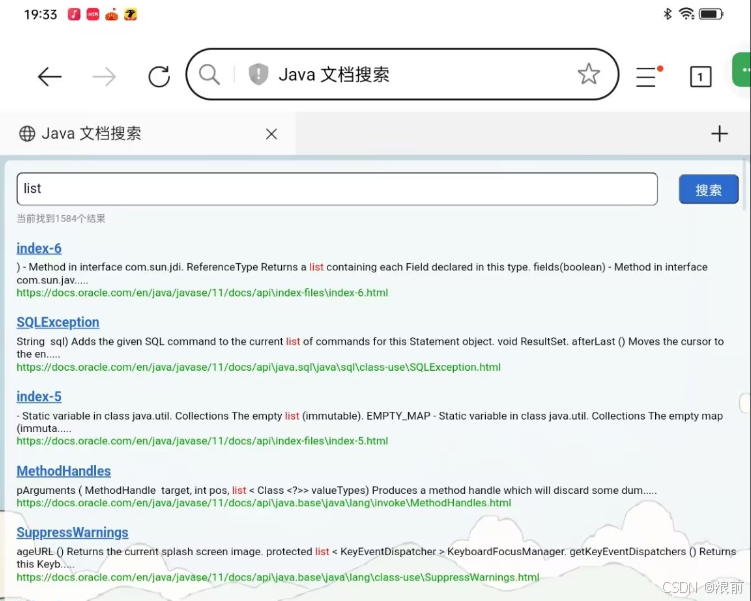
Task: Open the SQLException result link
Action: point(58,322)
